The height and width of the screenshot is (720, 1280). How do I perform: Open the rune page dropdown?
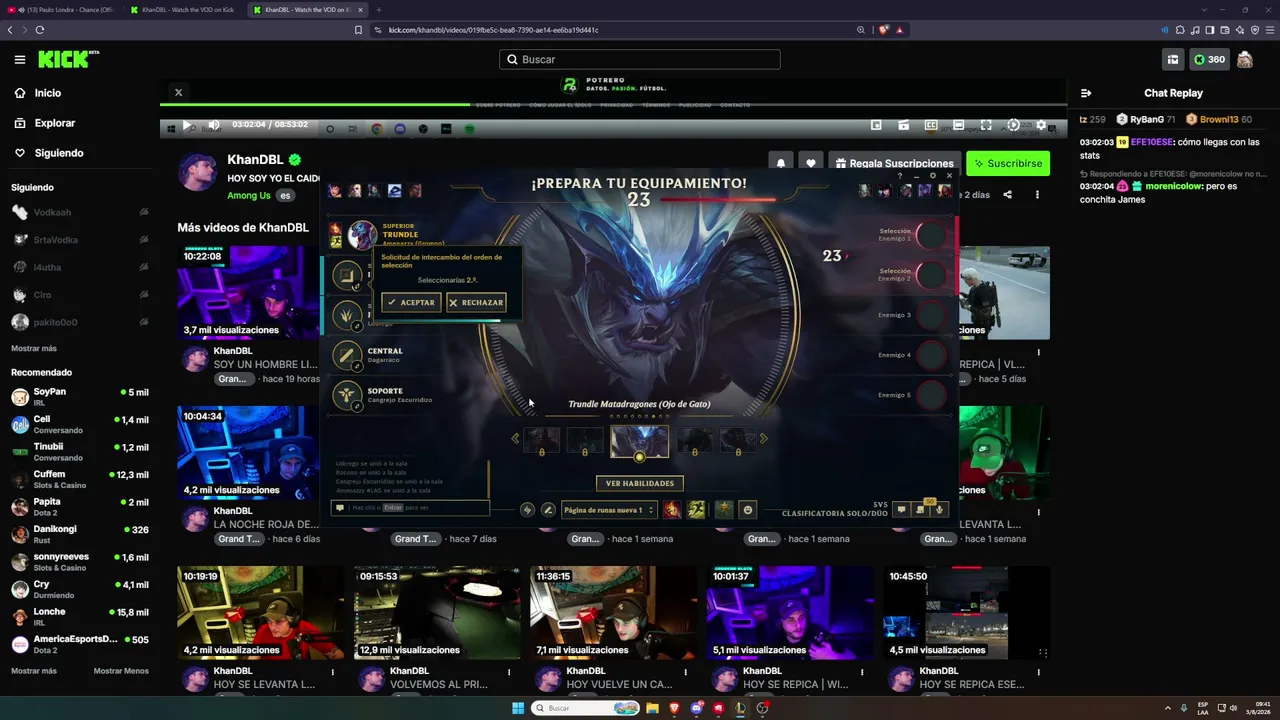coord(608,510)
